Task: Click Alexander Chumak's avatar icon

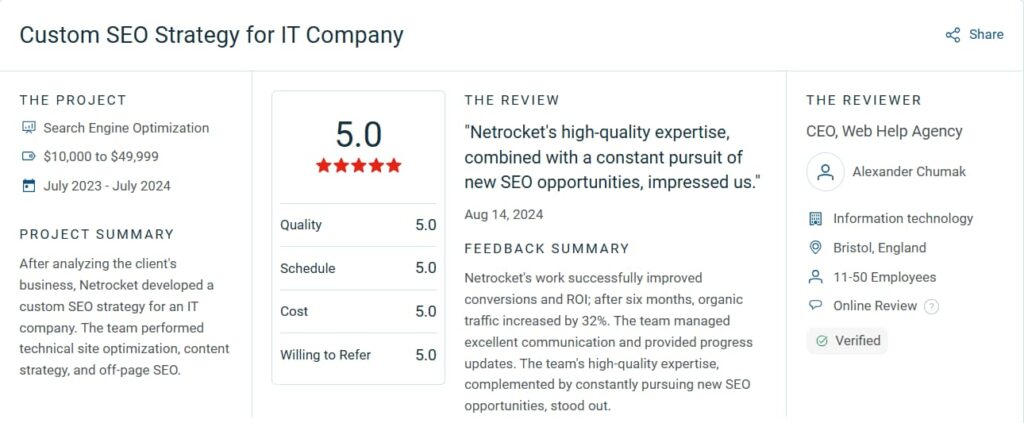Action: click(x=825, y=172)
